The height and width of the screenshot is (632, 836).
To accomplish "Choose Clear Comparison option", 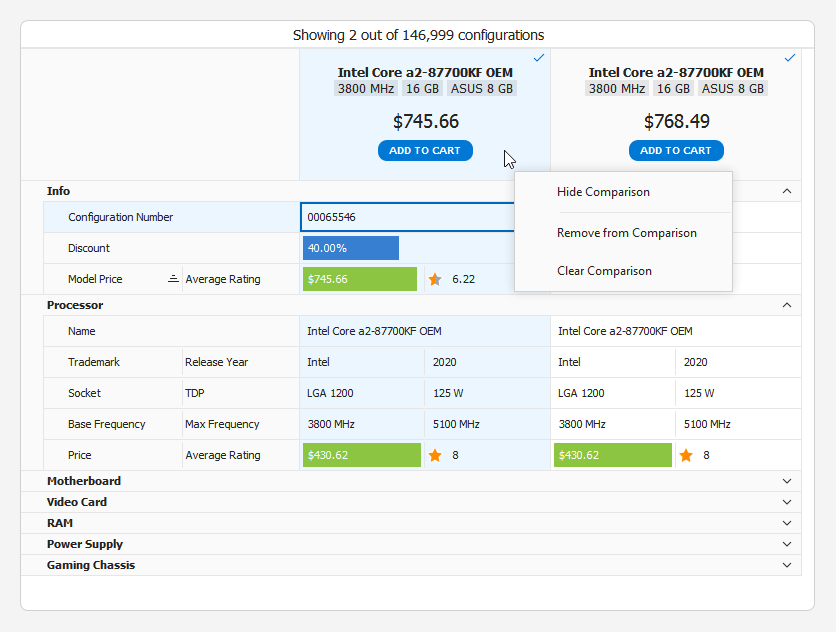I will [x=603, y=270].
